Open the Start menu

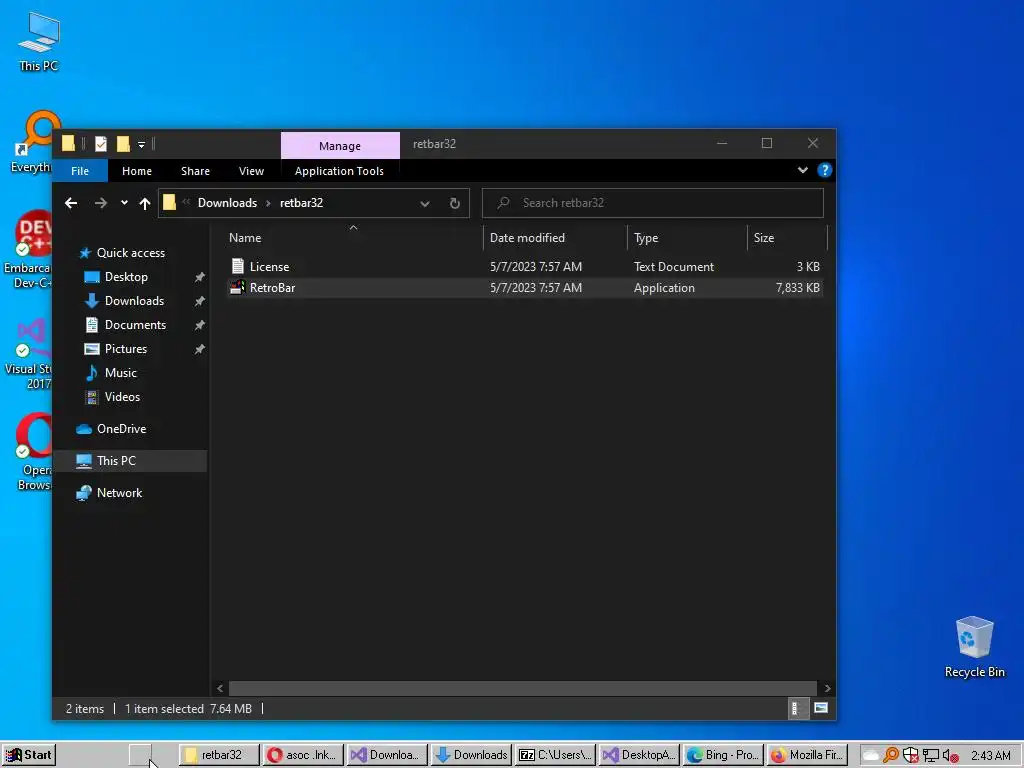(29, 755)
